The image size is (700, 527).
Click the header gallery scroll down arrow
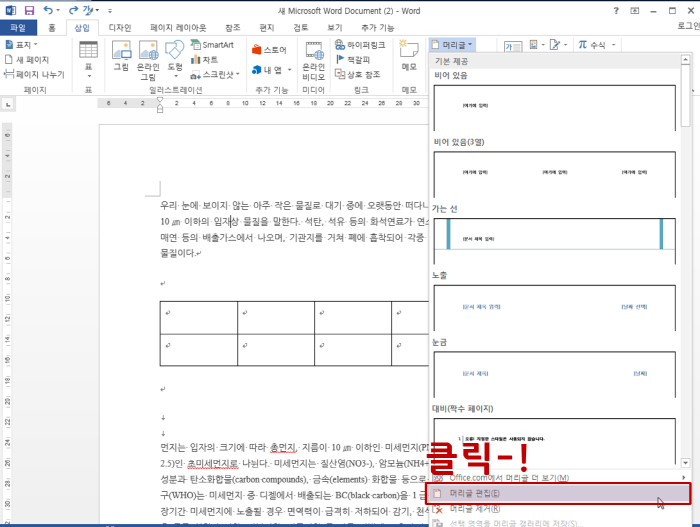pos(685,463)
